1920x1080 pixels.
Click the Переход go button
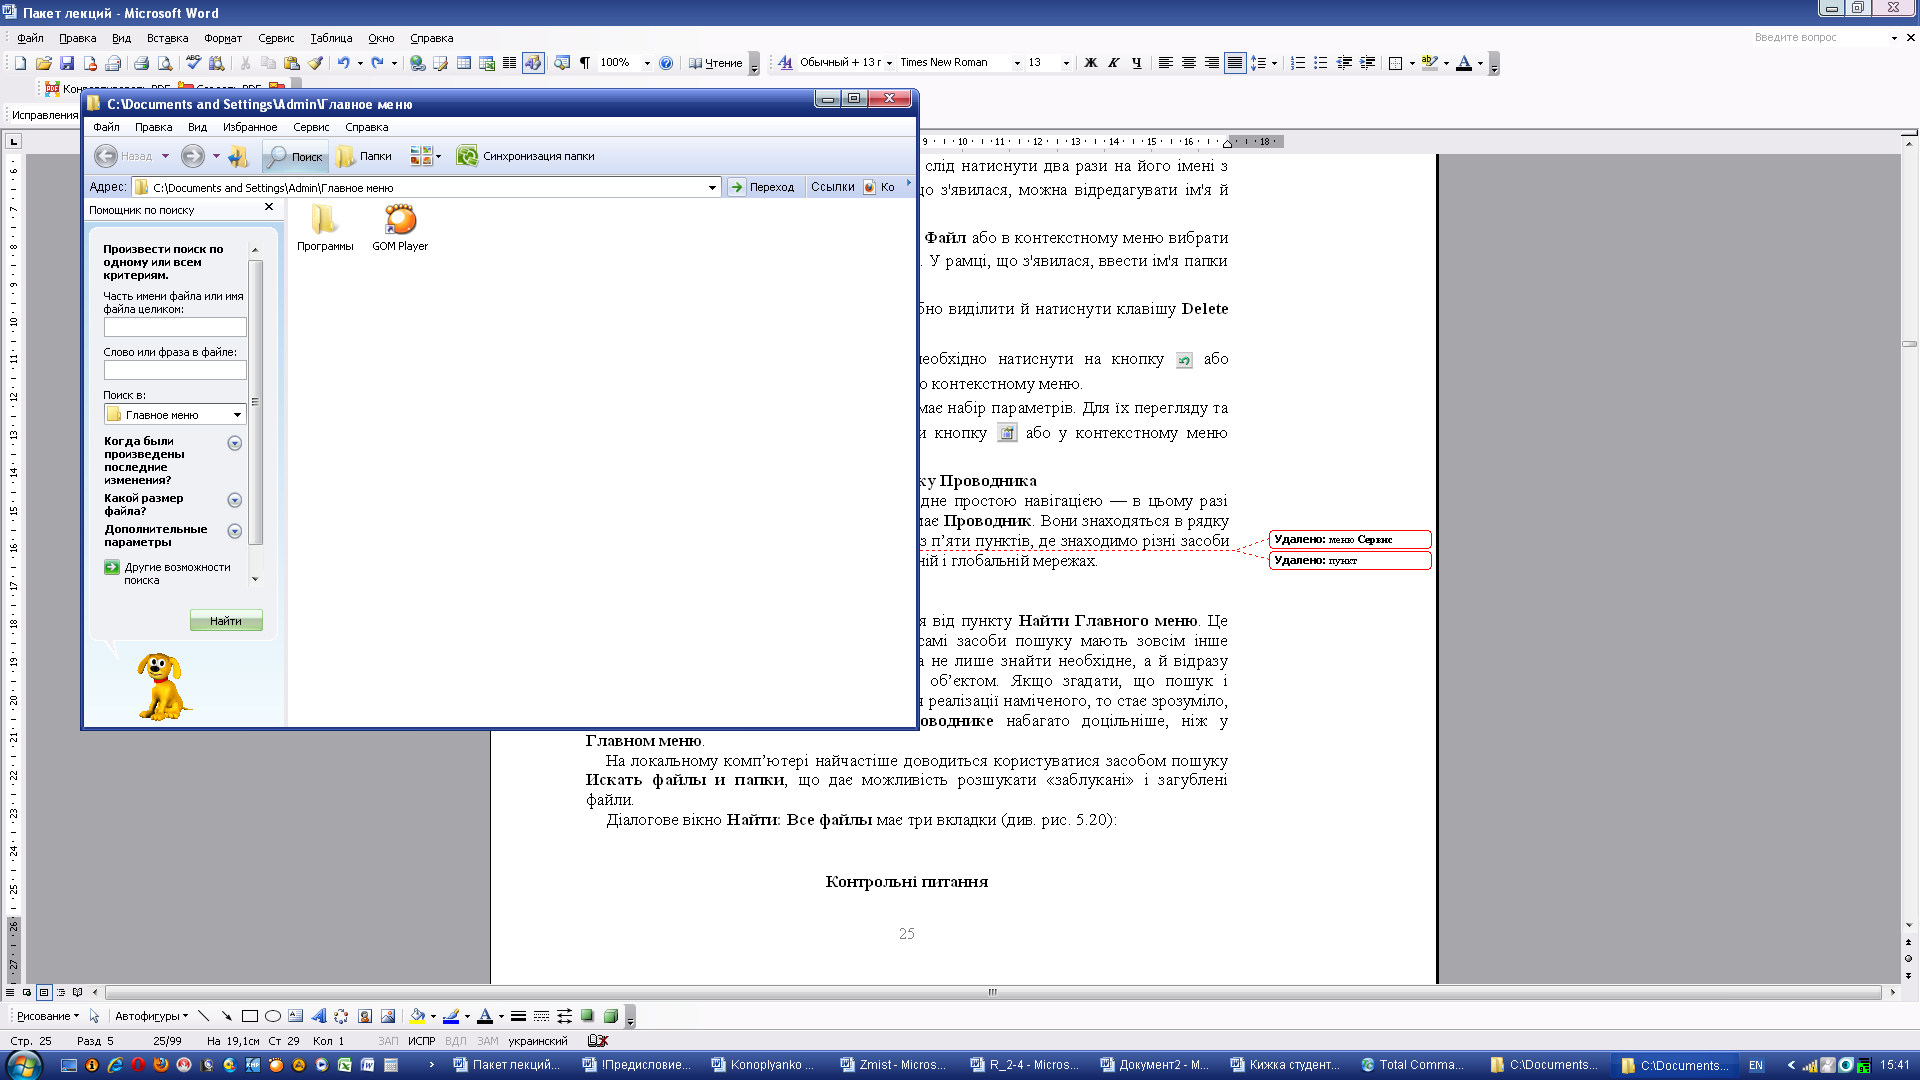[x=762, y=187]
